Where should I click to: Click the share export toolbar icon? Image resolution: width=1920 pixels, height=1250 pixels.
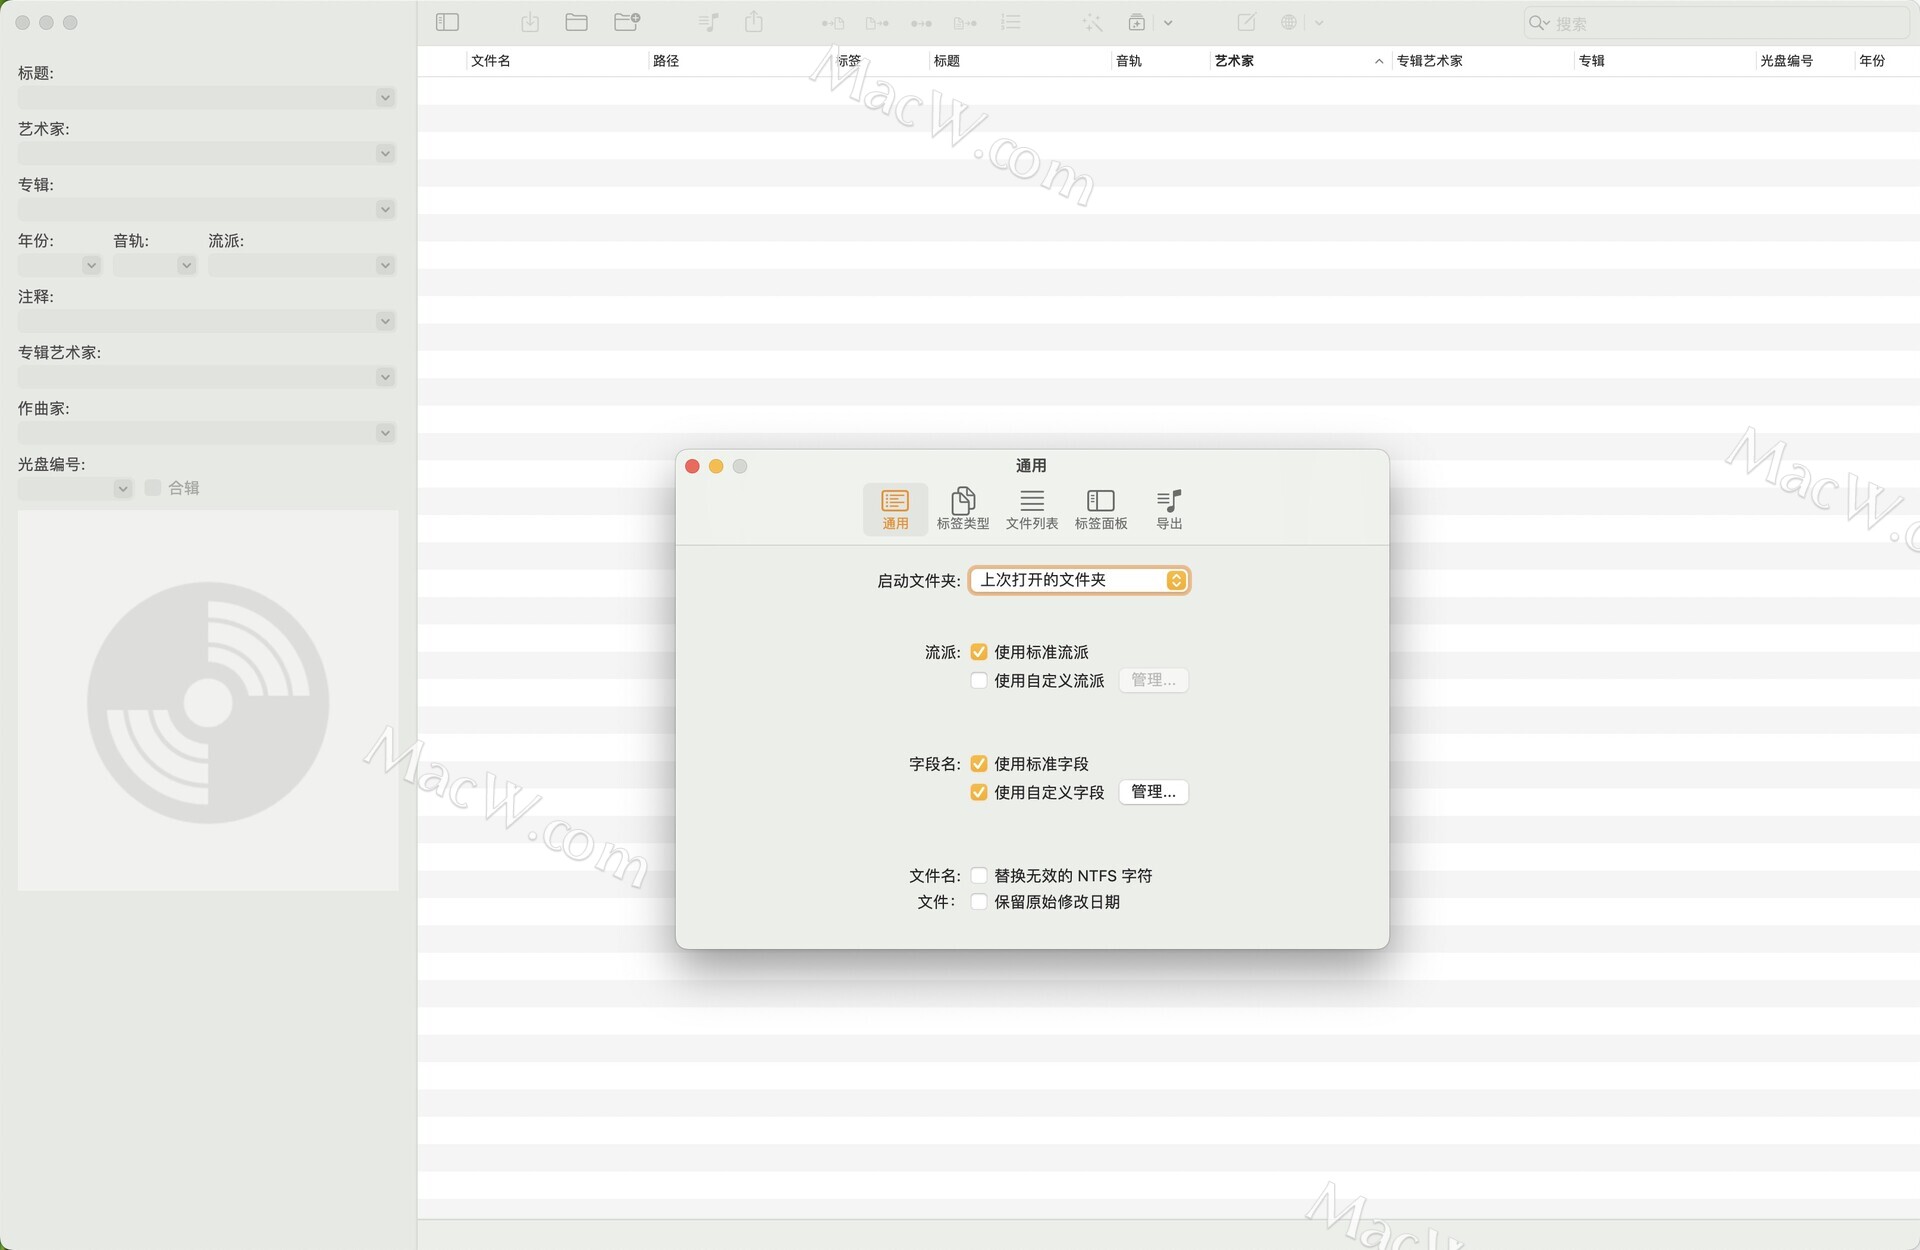coord(754,22)
